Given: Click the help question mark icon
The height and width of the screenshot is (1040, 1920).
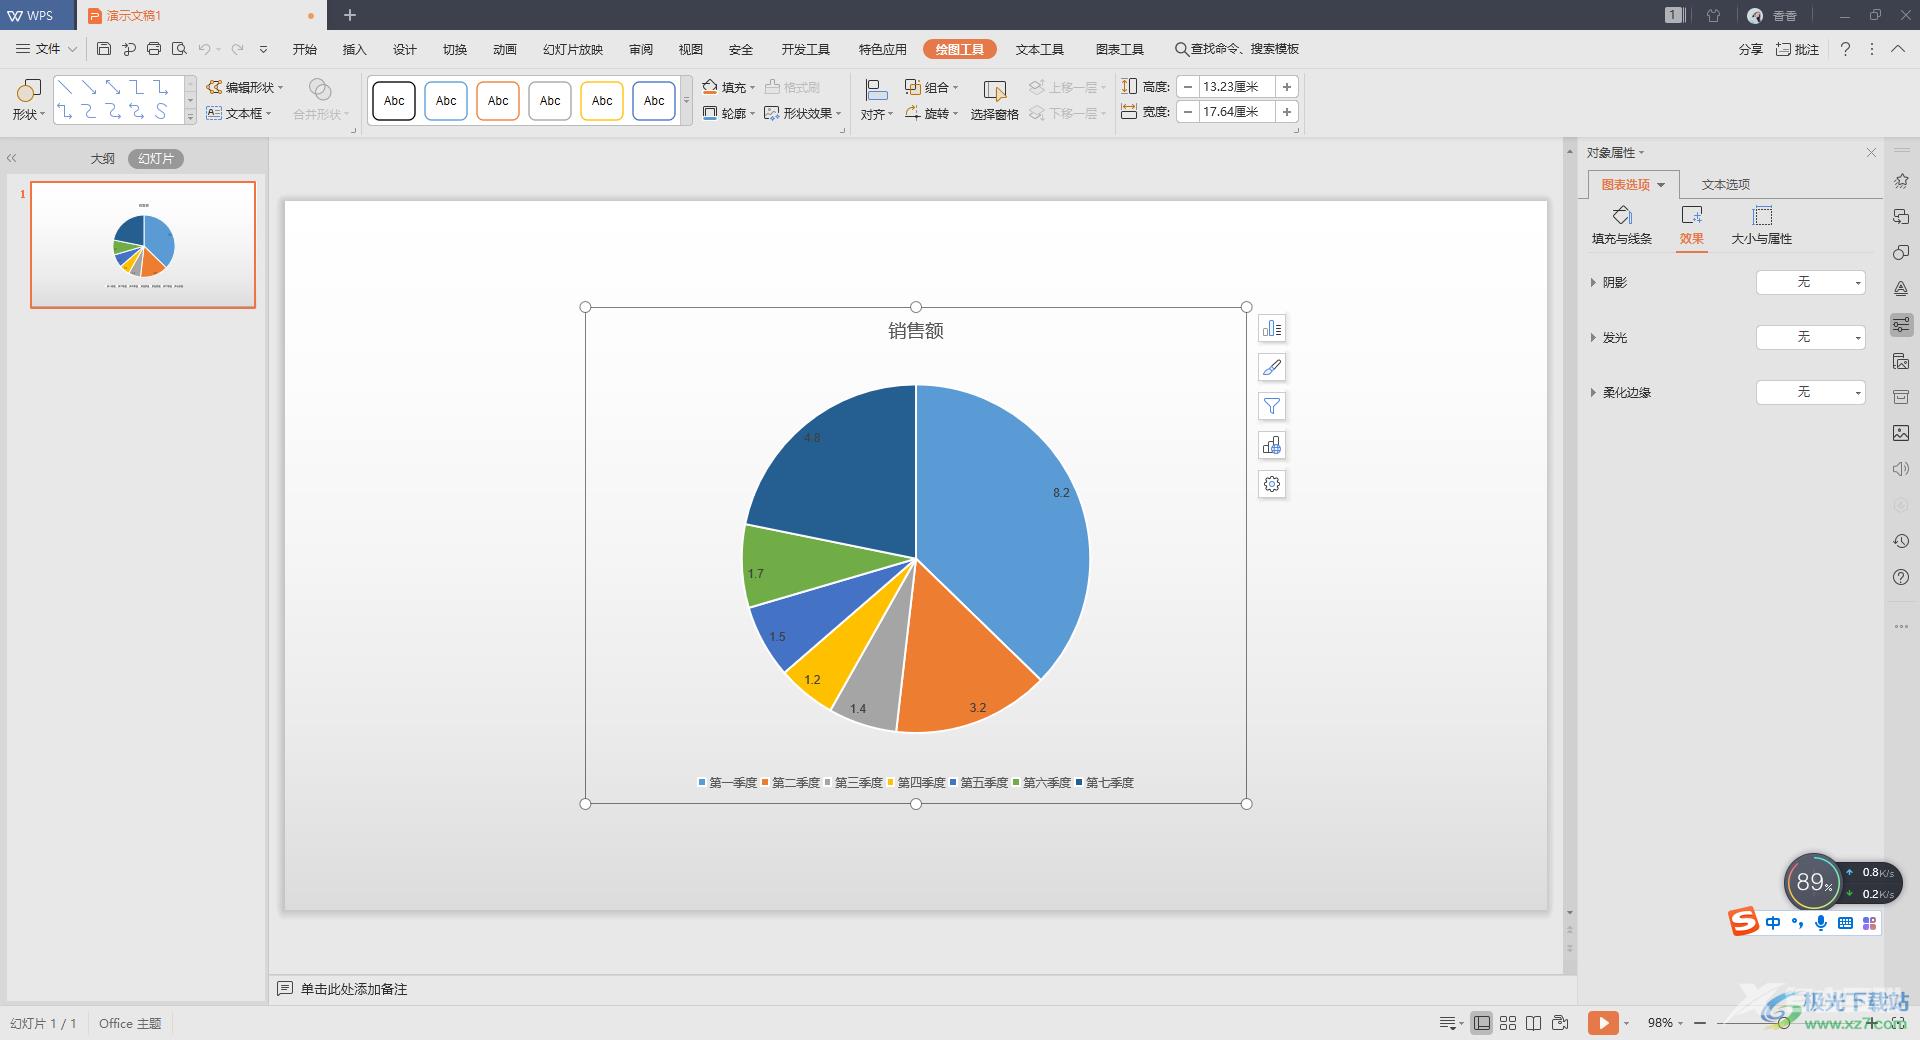Looking at the screenshot, I should [1845, 49].
